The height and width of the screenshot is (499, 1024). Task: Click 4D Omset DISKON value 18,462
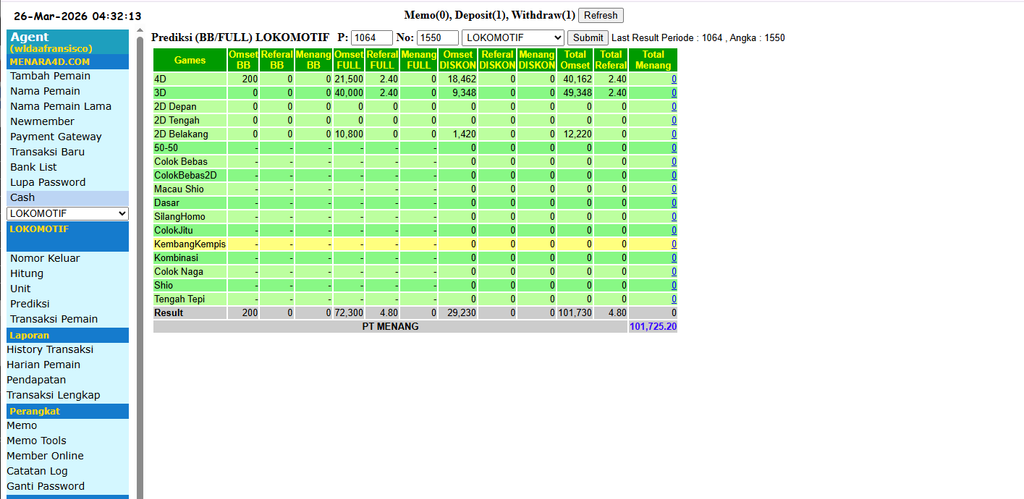[x=462, y=79]
